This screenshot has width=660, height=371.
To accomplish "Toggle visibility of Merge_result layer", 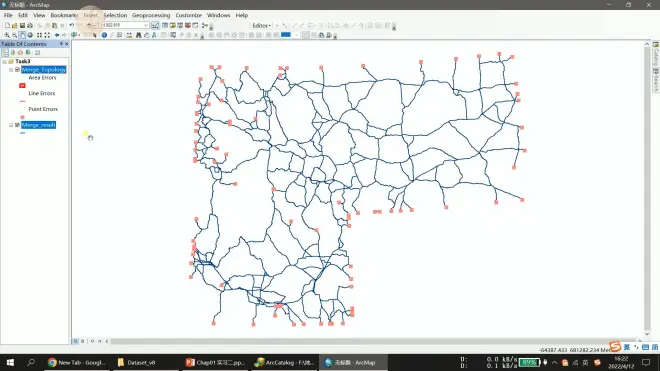I will click(17, 125).
